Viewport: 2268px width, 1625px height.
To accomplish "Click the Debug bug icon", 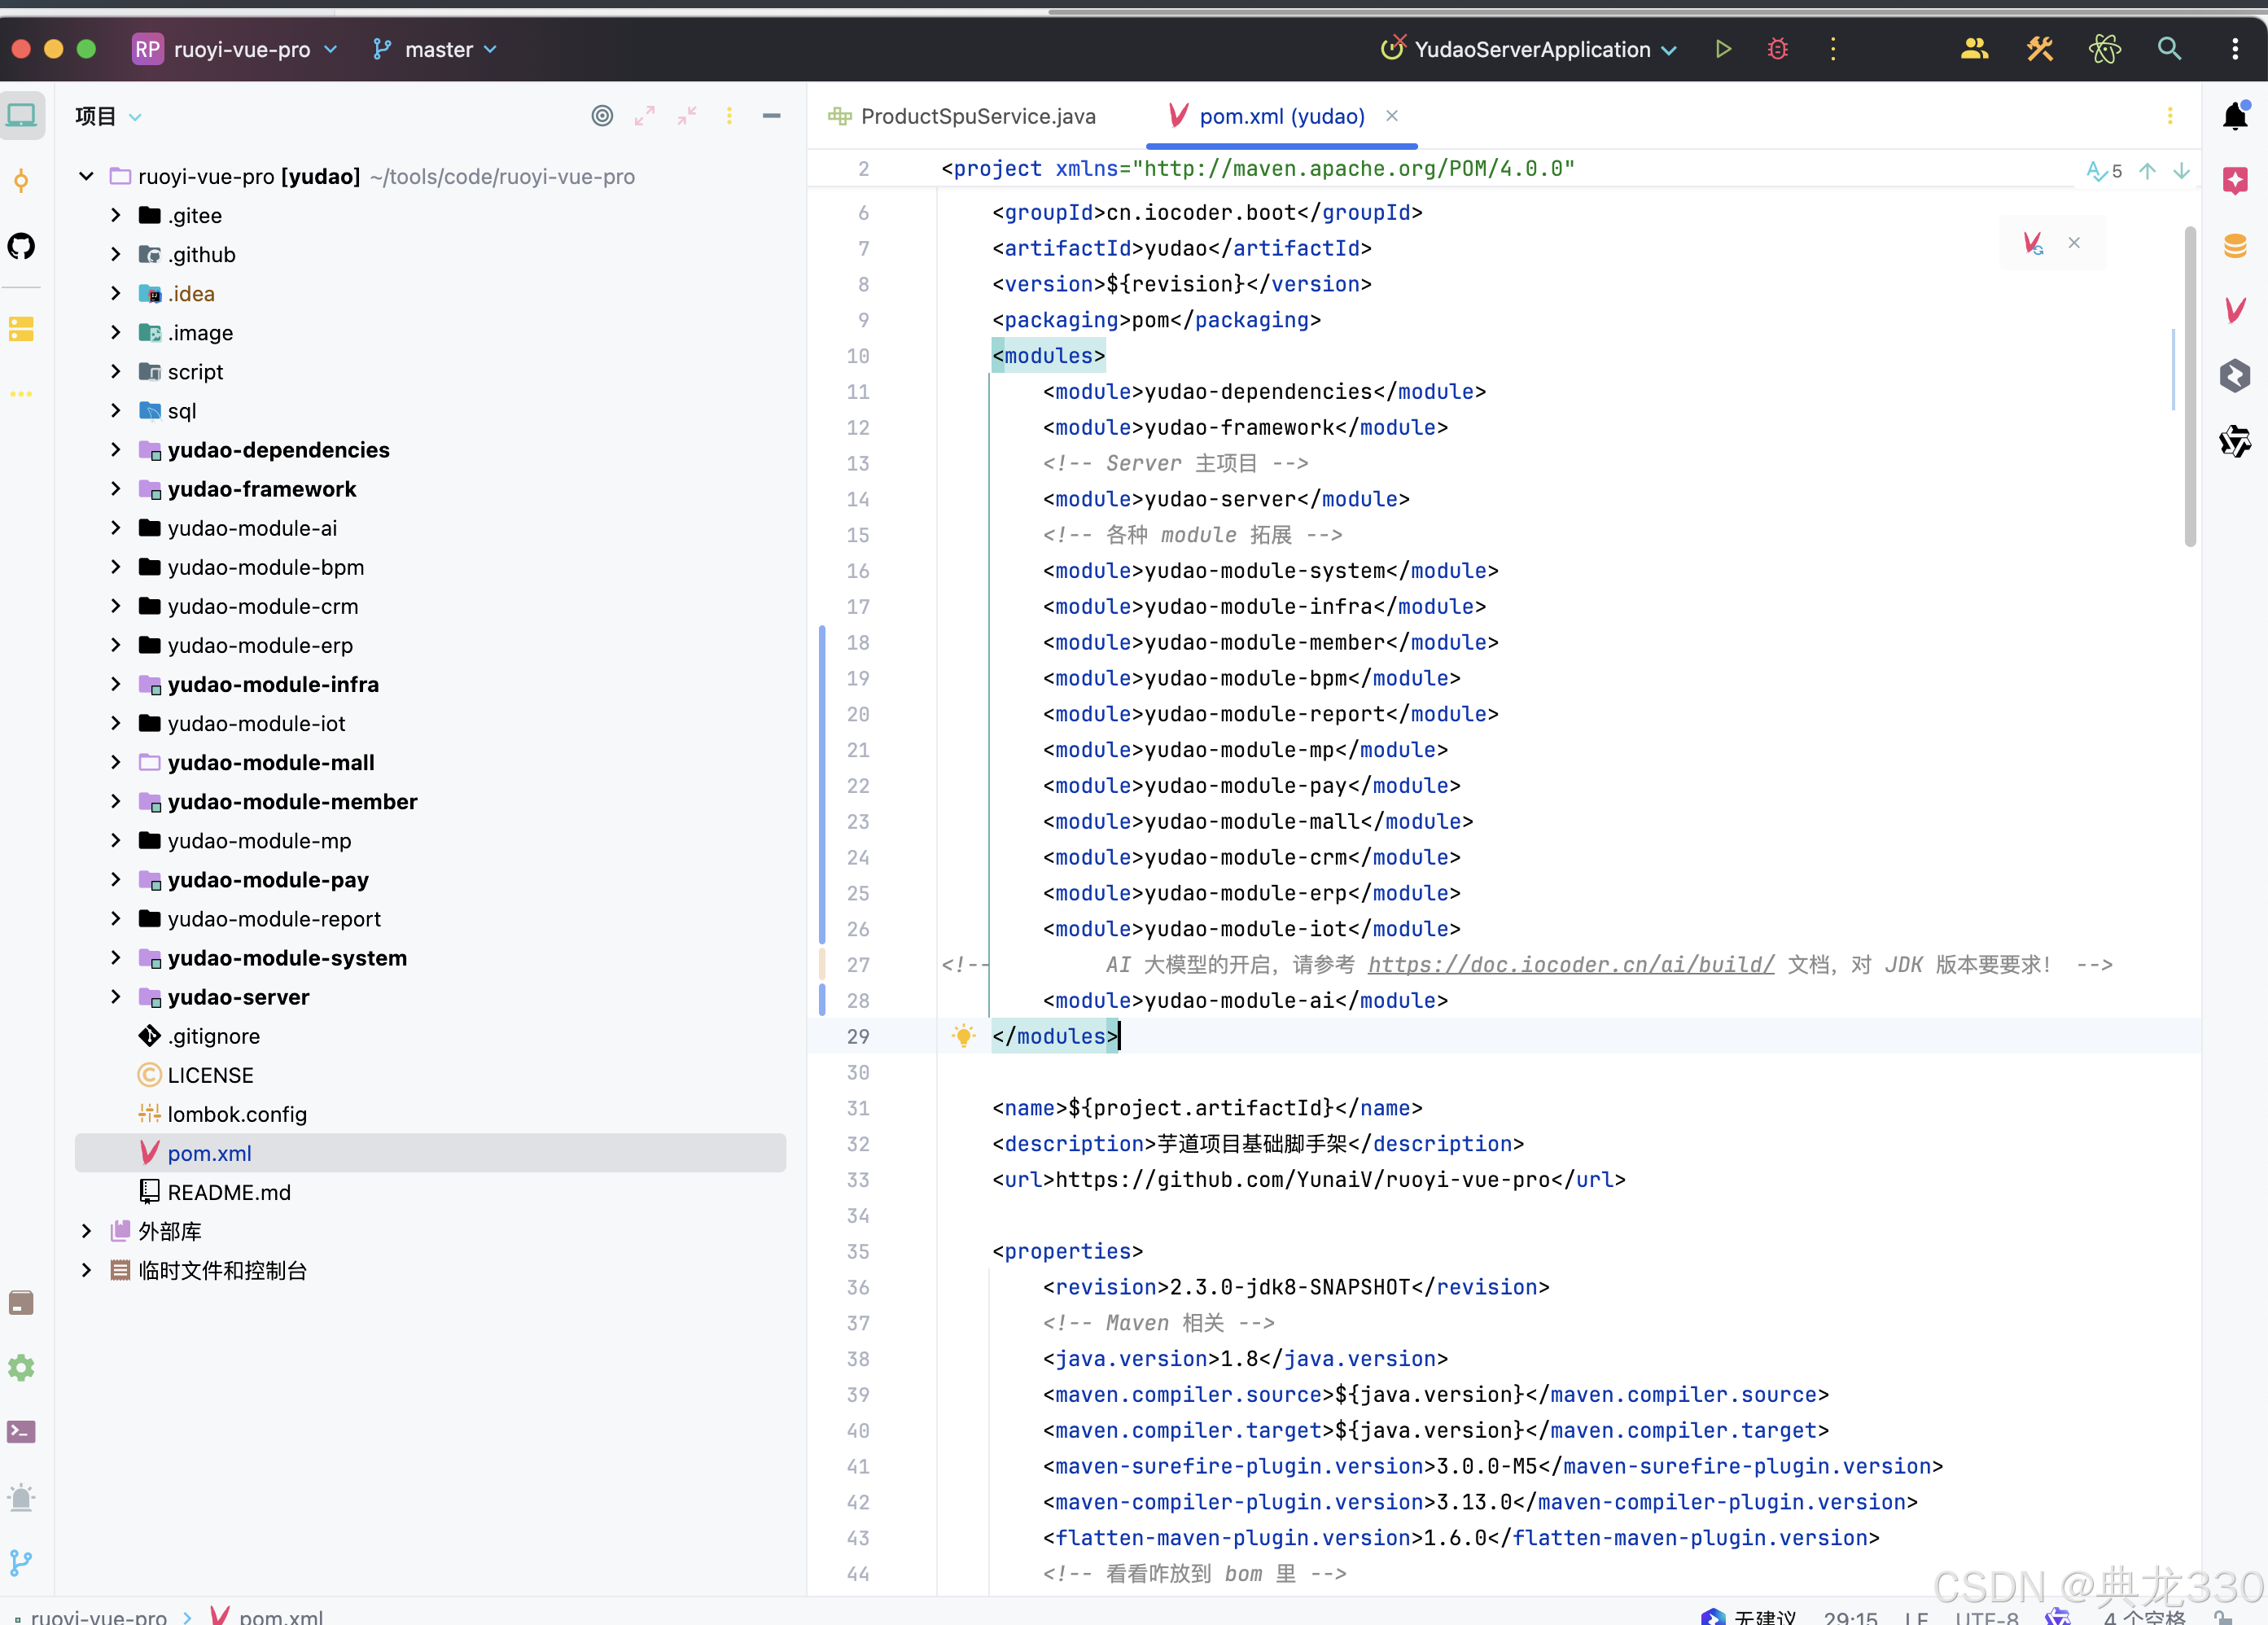I will point(1777,49).
